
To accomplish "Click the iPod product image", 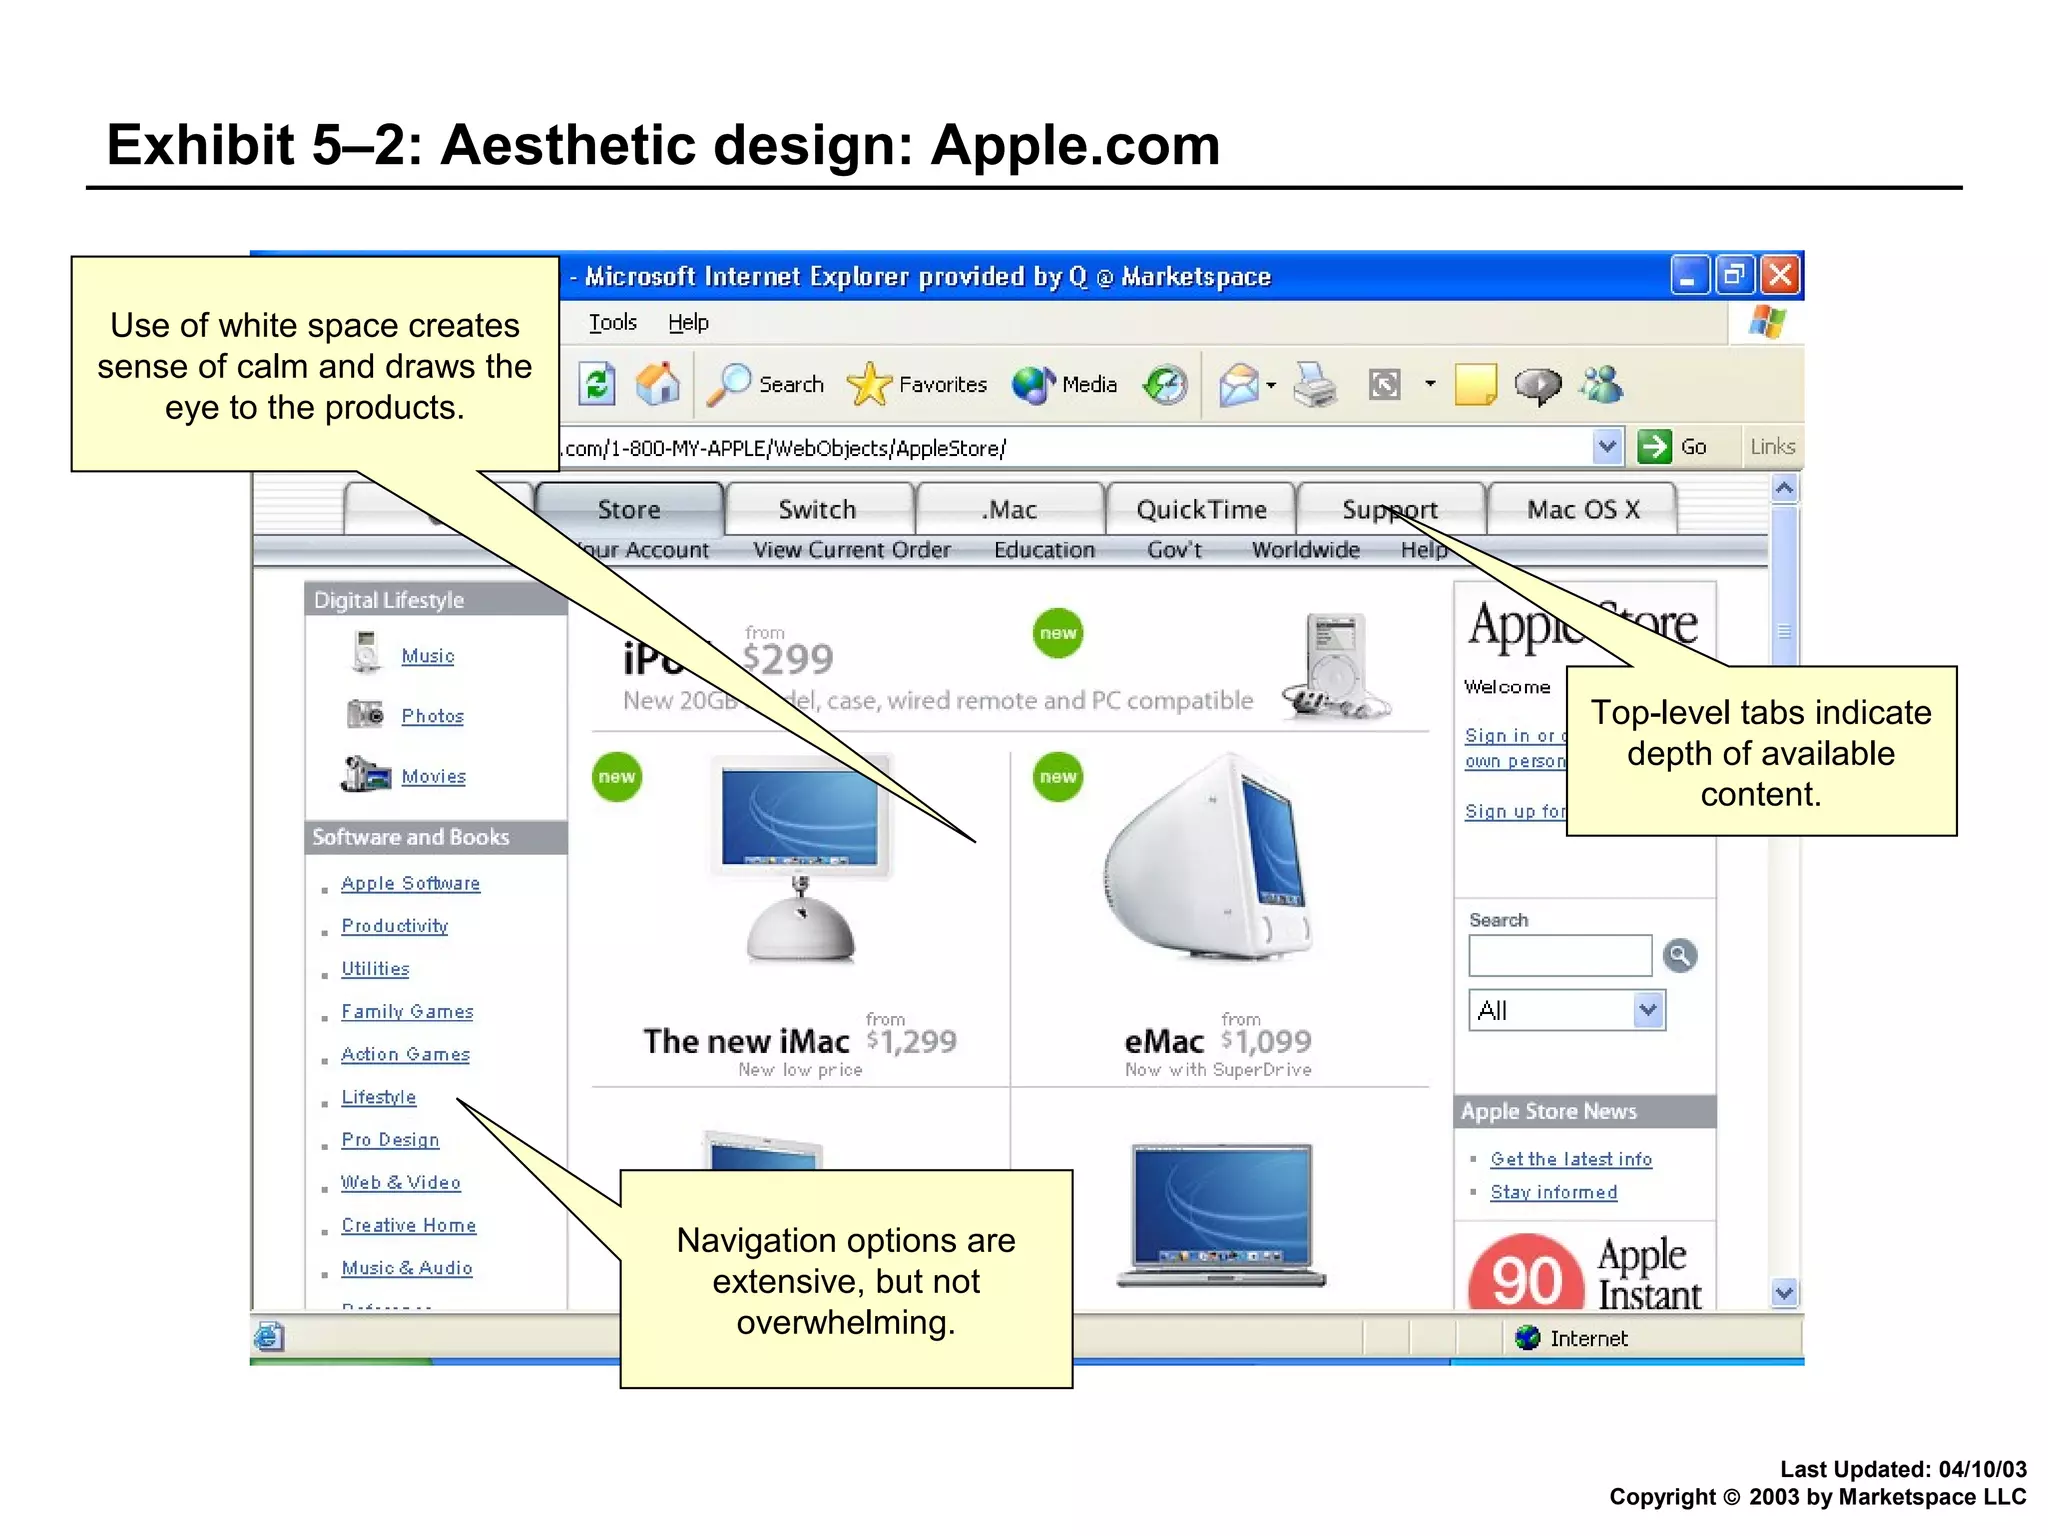I will pos(1335,666).
